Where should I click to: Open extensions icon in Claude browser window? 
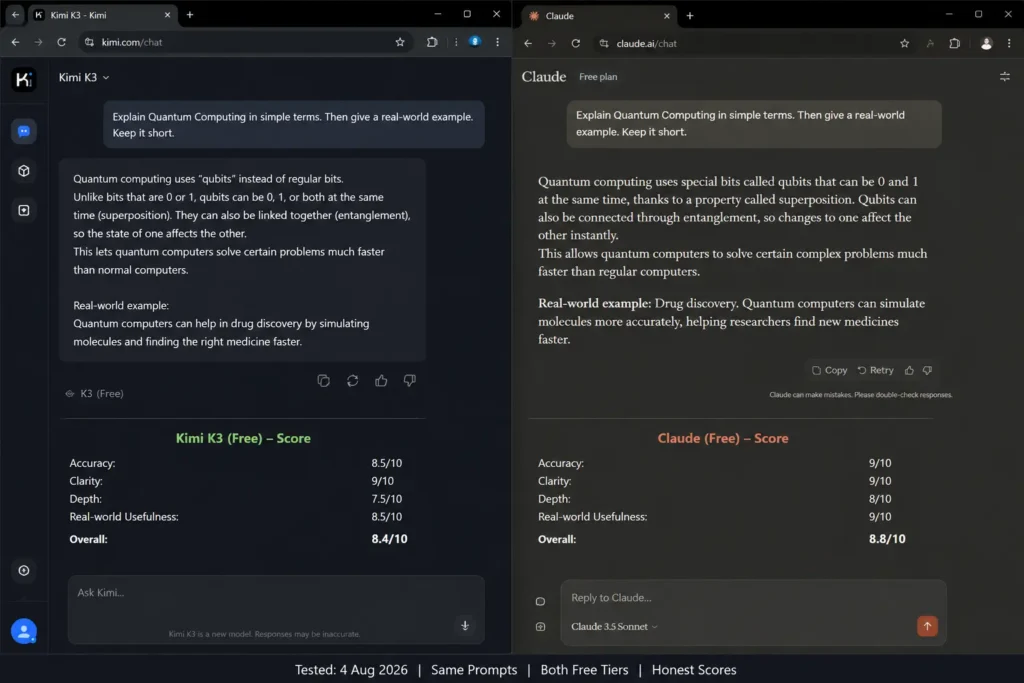[955, 44]
